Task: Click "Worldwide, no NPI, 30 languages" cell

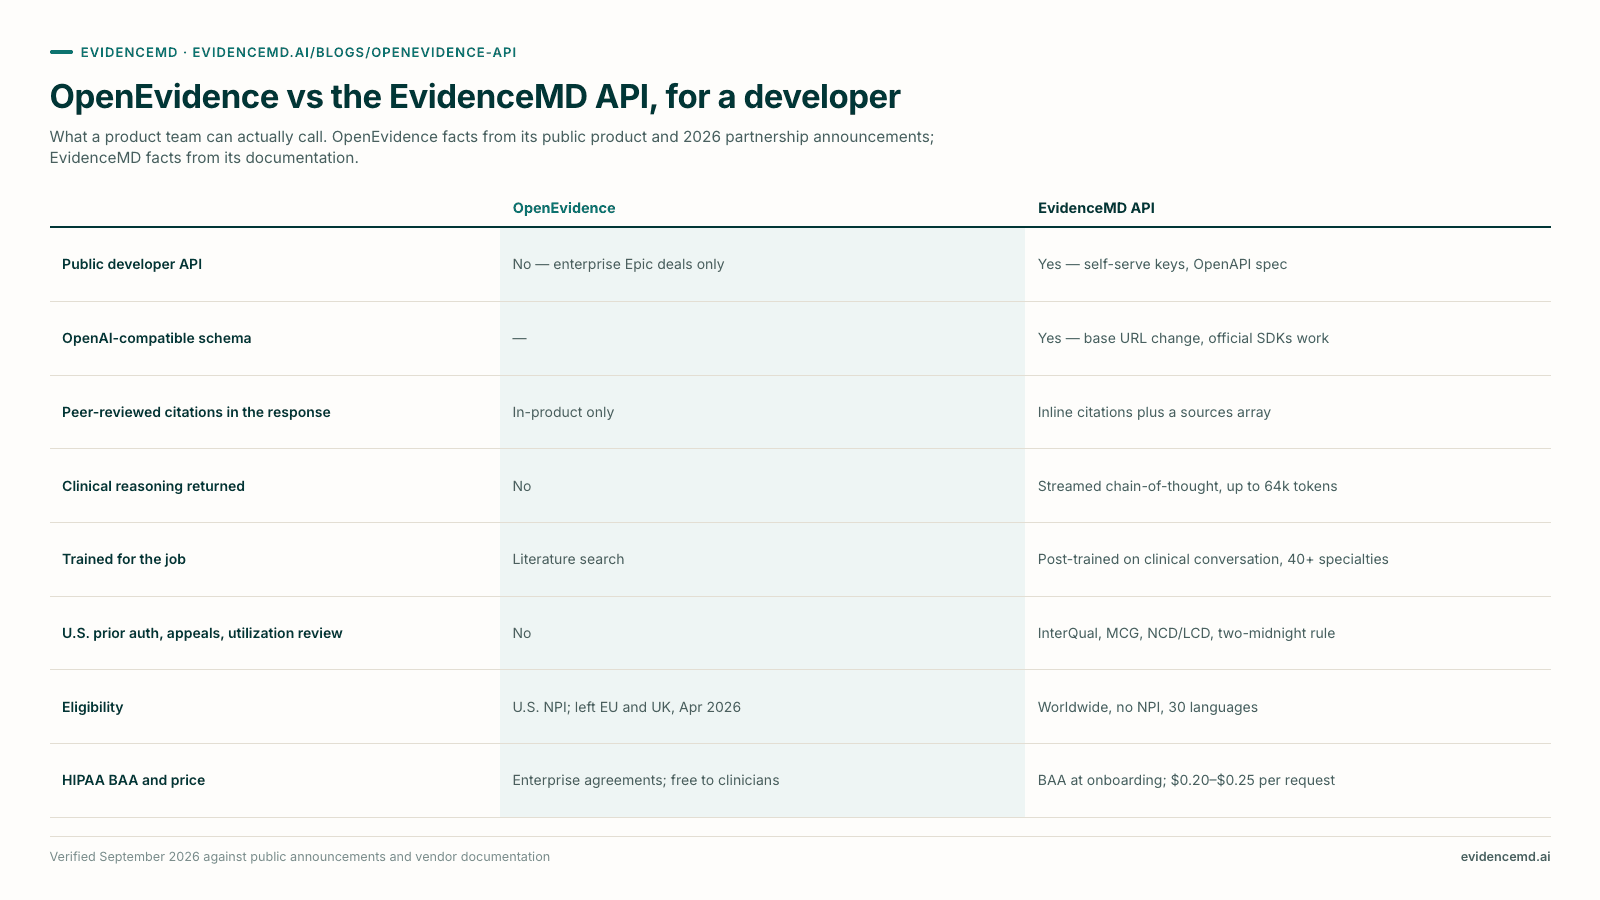Action: tap(1148, 707)
